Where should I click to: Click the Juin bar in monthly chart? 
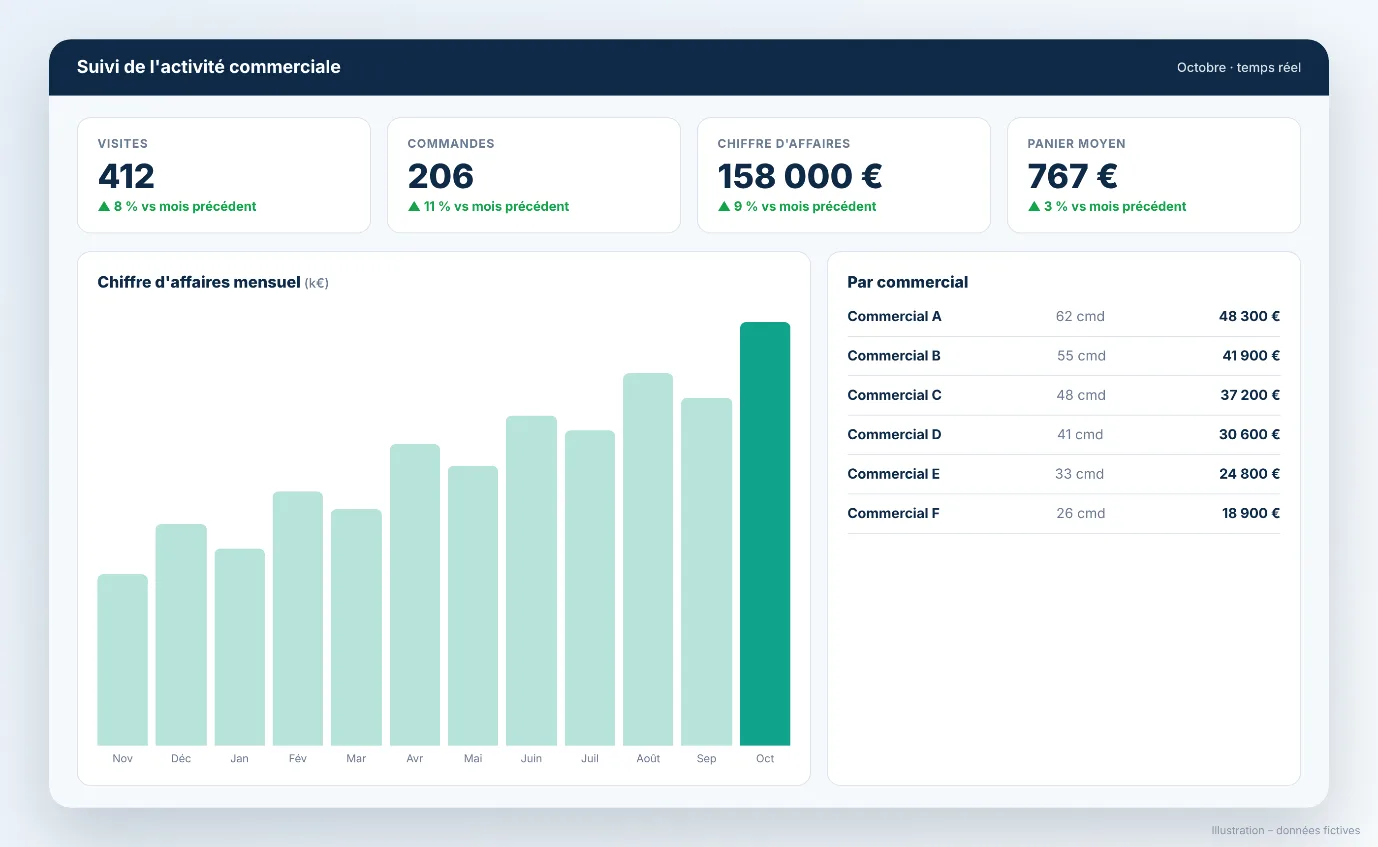coord(531,581)
